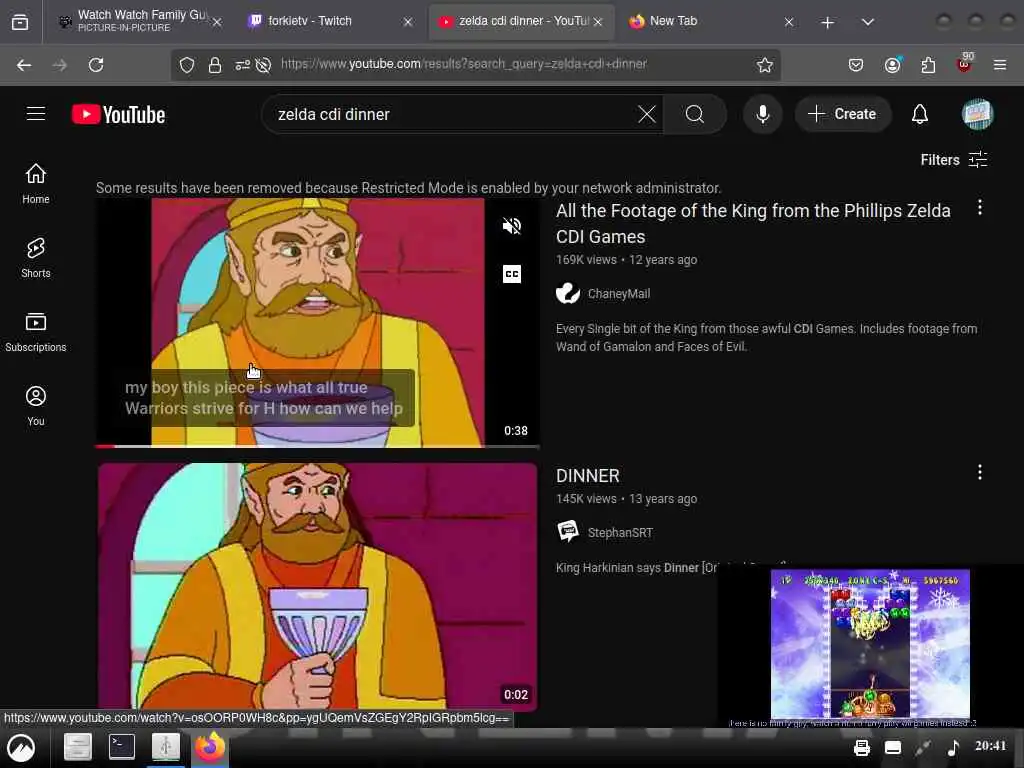Click the Firefox icon in the taskbar
The image size is (1024, 768).
(209, 747)
